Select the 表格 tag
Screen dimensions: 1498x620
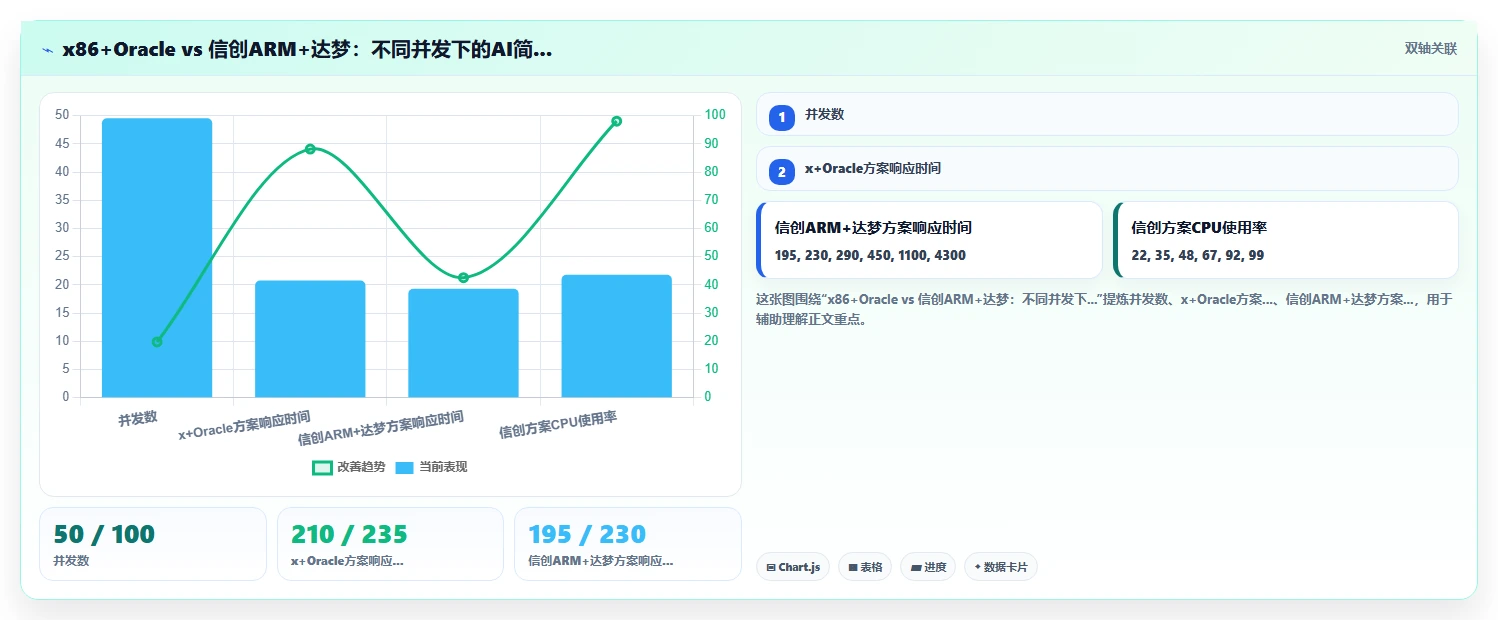click(865, 567)
